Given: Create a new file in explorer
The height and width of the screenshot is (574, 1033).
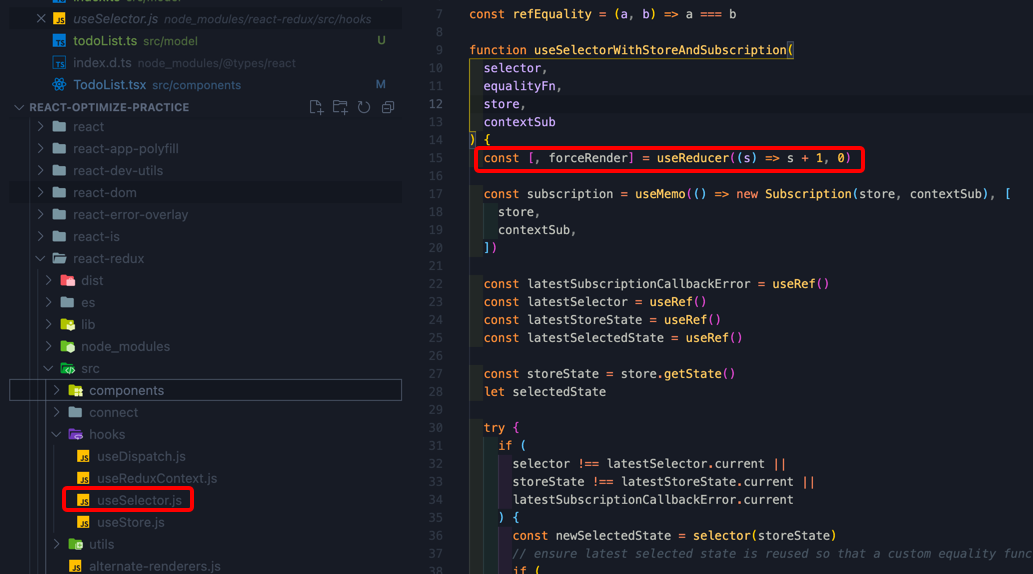Looking at the screenshot, I should (x=316, y=107).
